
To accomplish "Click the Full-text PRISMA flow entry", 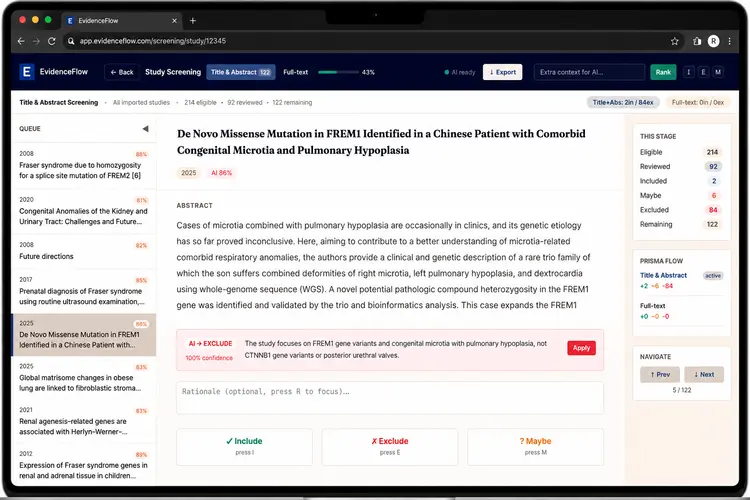I will [x=652, y=306].
